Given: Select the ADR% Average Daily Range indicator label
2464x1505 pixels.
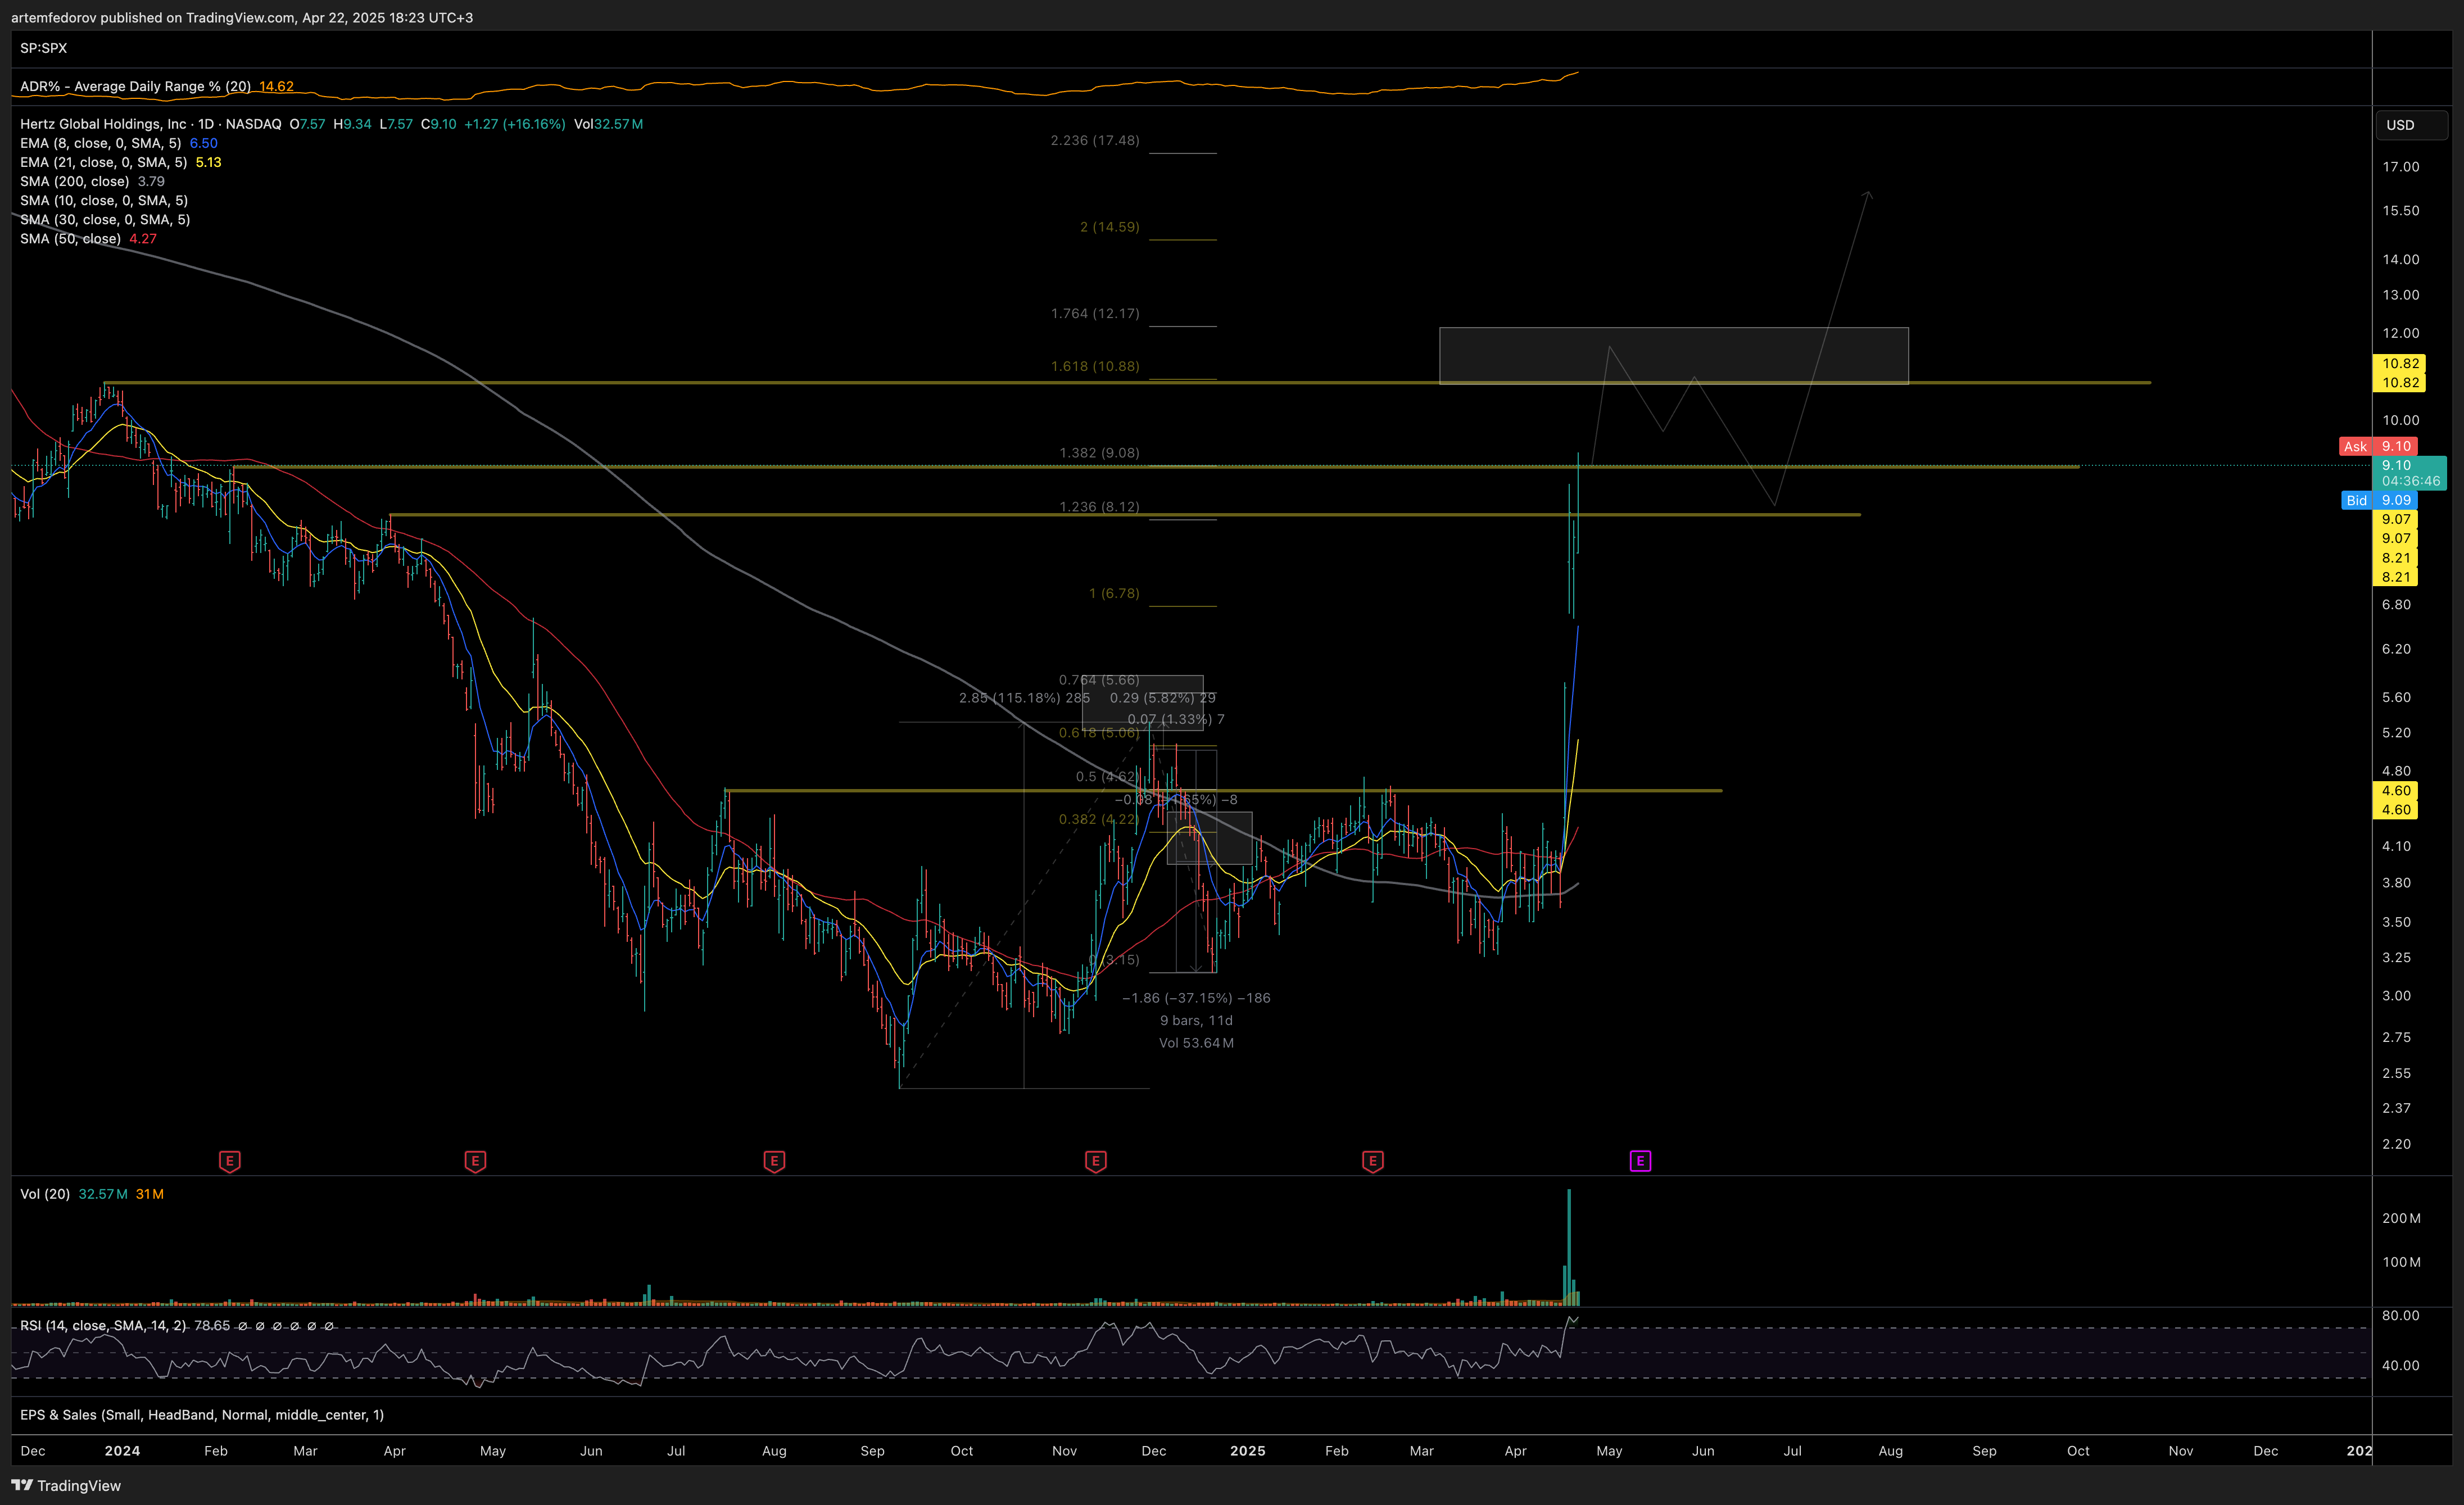Looking at the screenshot, I should 135,86.
